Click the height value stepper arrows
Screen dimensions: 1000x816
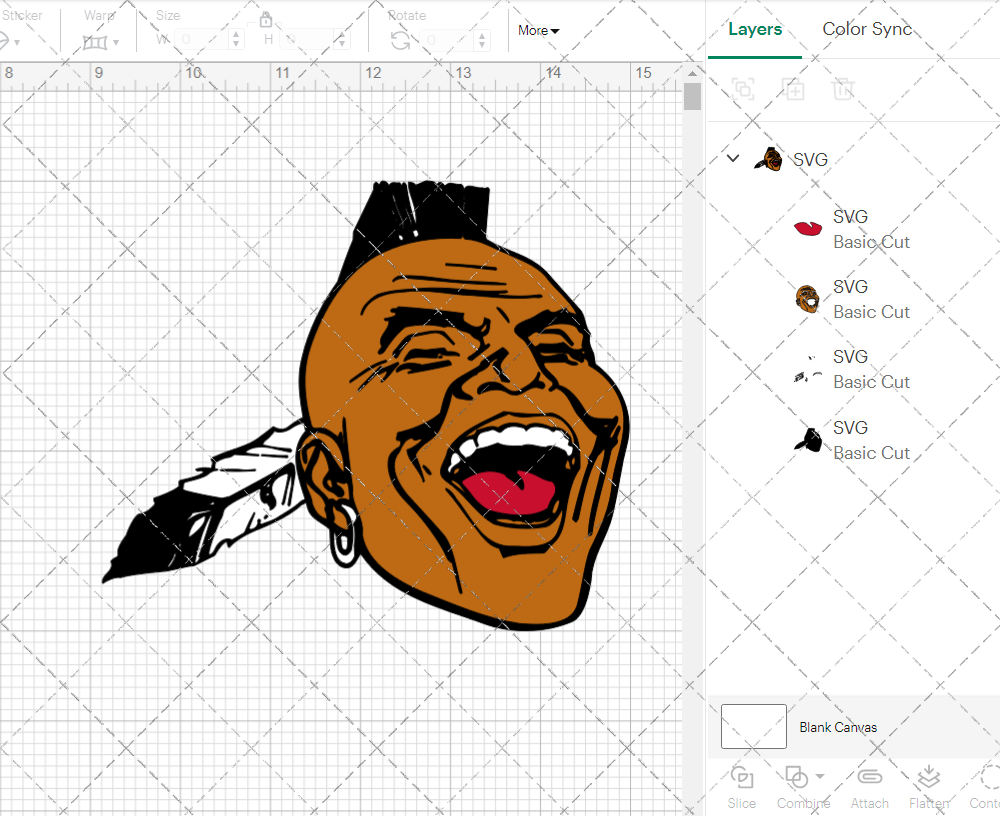(x=342, y=40)
